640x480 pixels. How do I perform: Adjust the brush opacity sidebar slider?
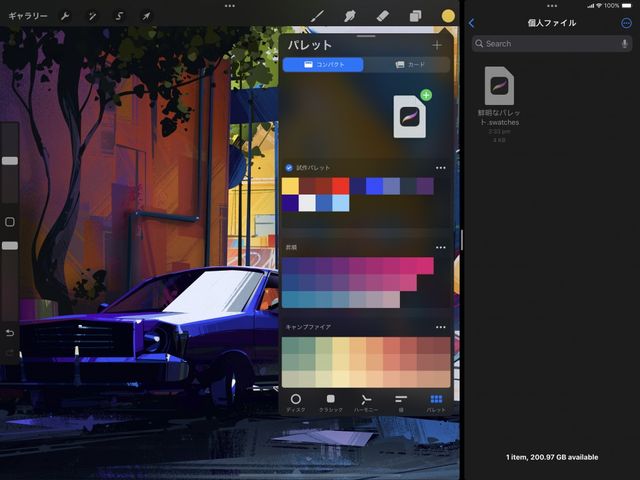[10, 246]
